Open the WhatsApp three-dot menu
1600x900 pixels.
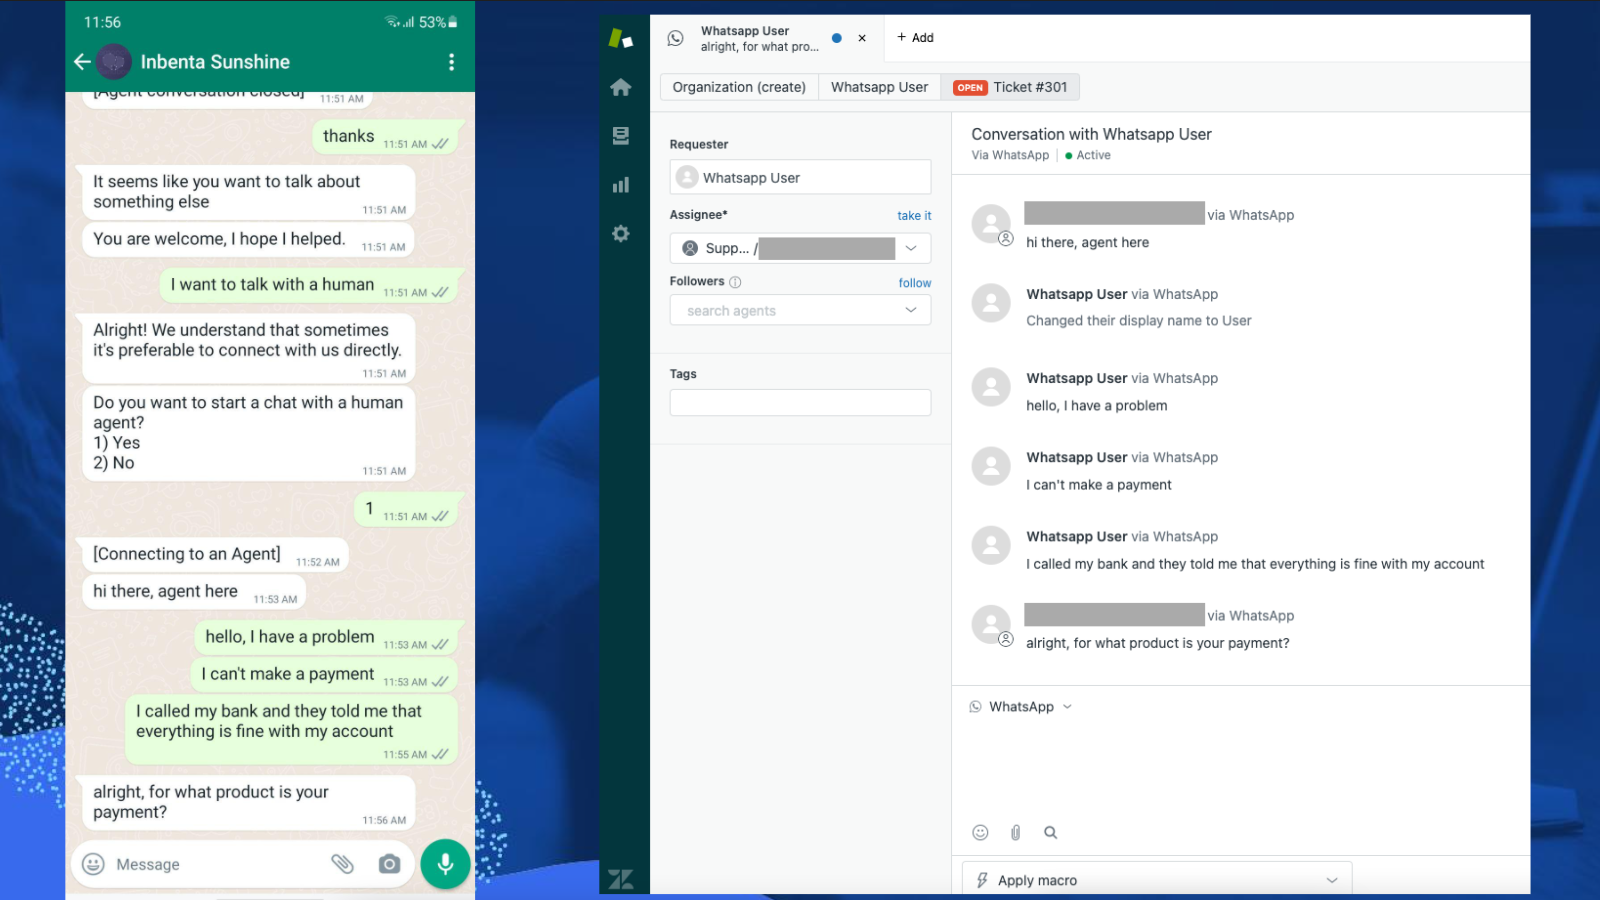[x=452, y=62]
